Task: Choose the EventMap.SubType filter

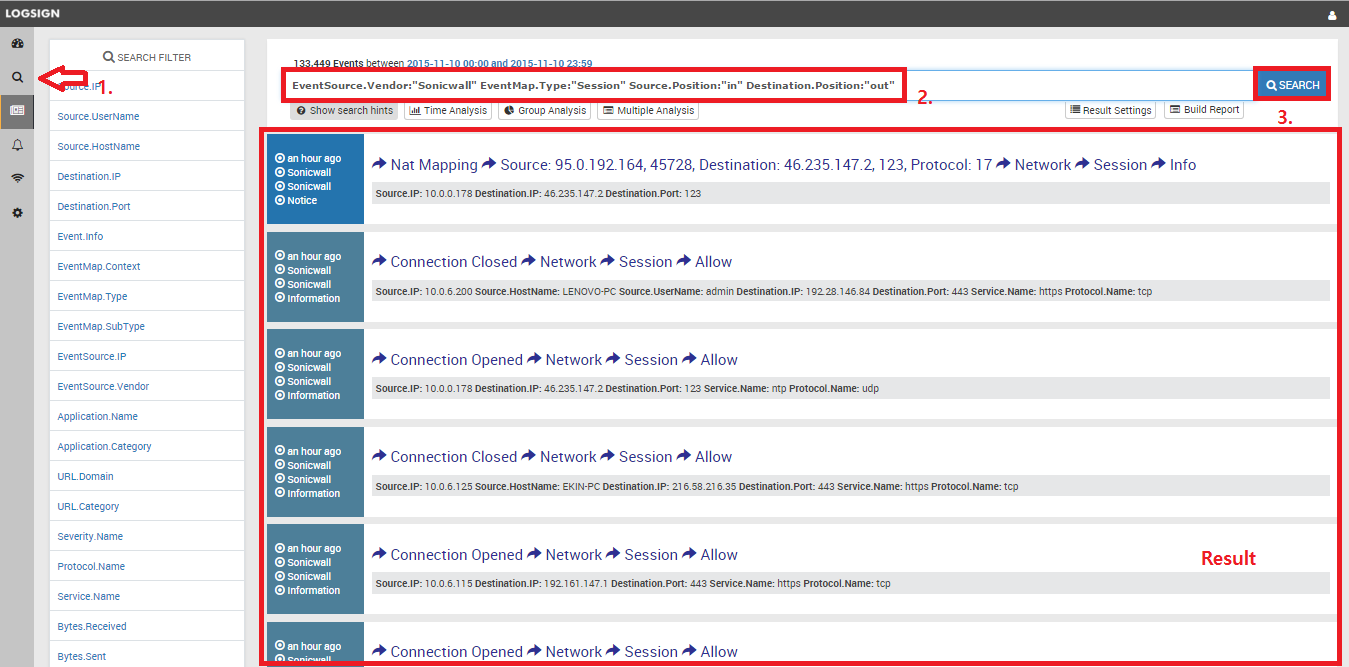Action: 101,326
